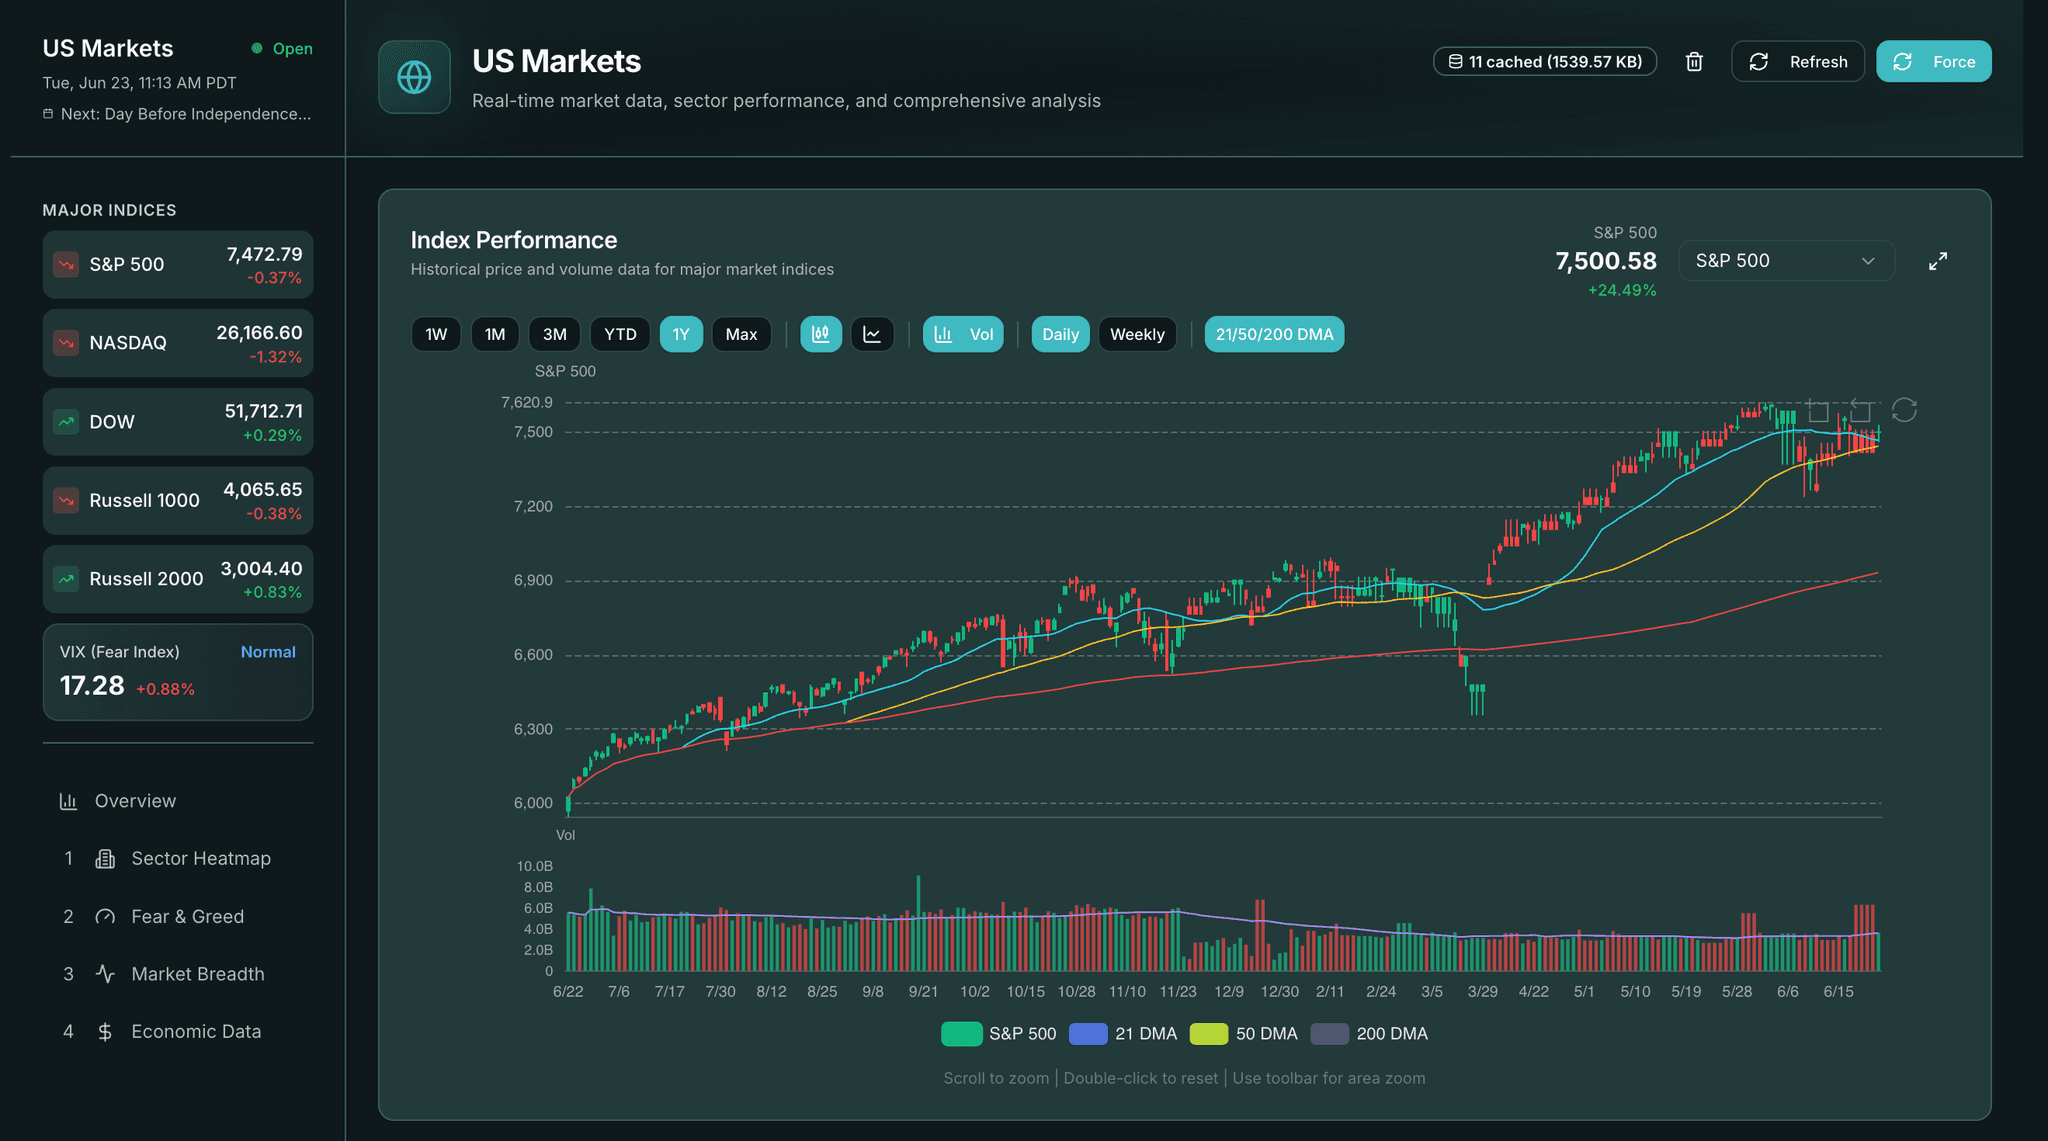Click the Fear & Greed gauge icon

click(x=105, y=917)
